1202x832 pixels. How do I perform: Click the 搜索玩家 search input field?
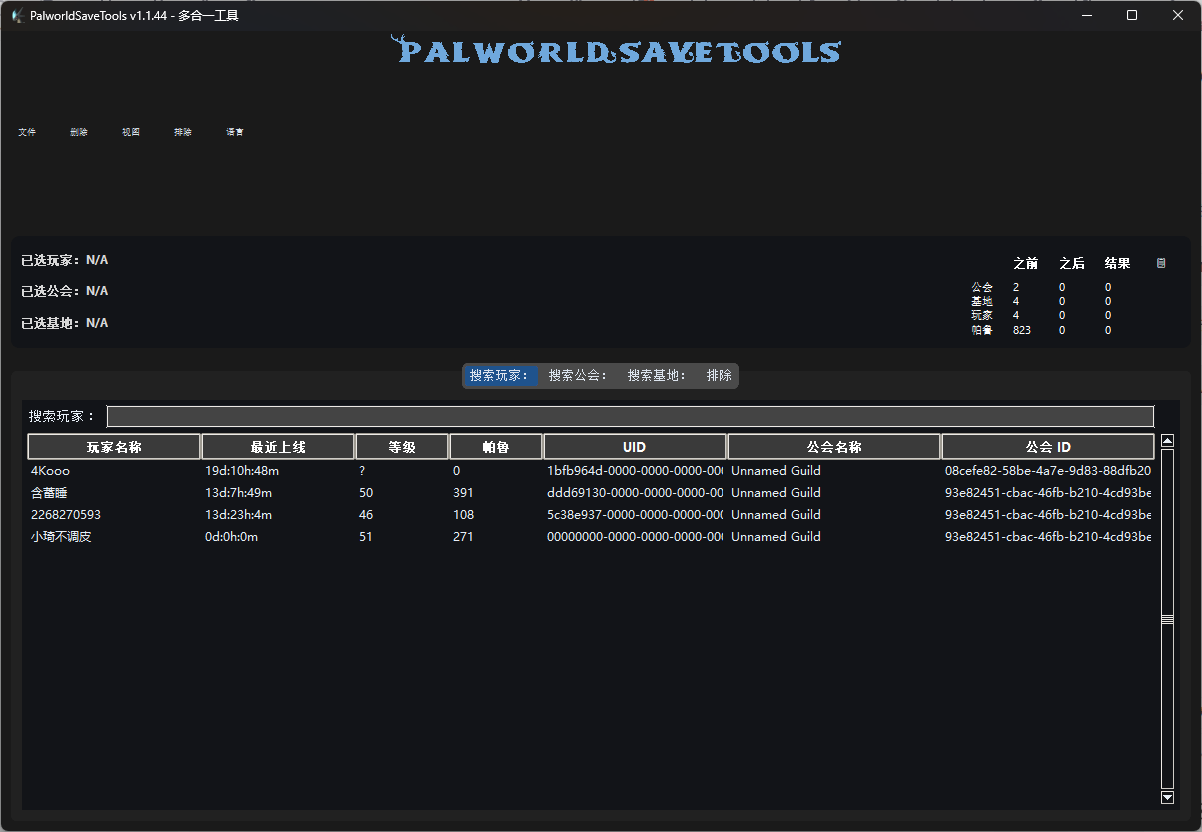pyautogui.click(x=630, y=417)
